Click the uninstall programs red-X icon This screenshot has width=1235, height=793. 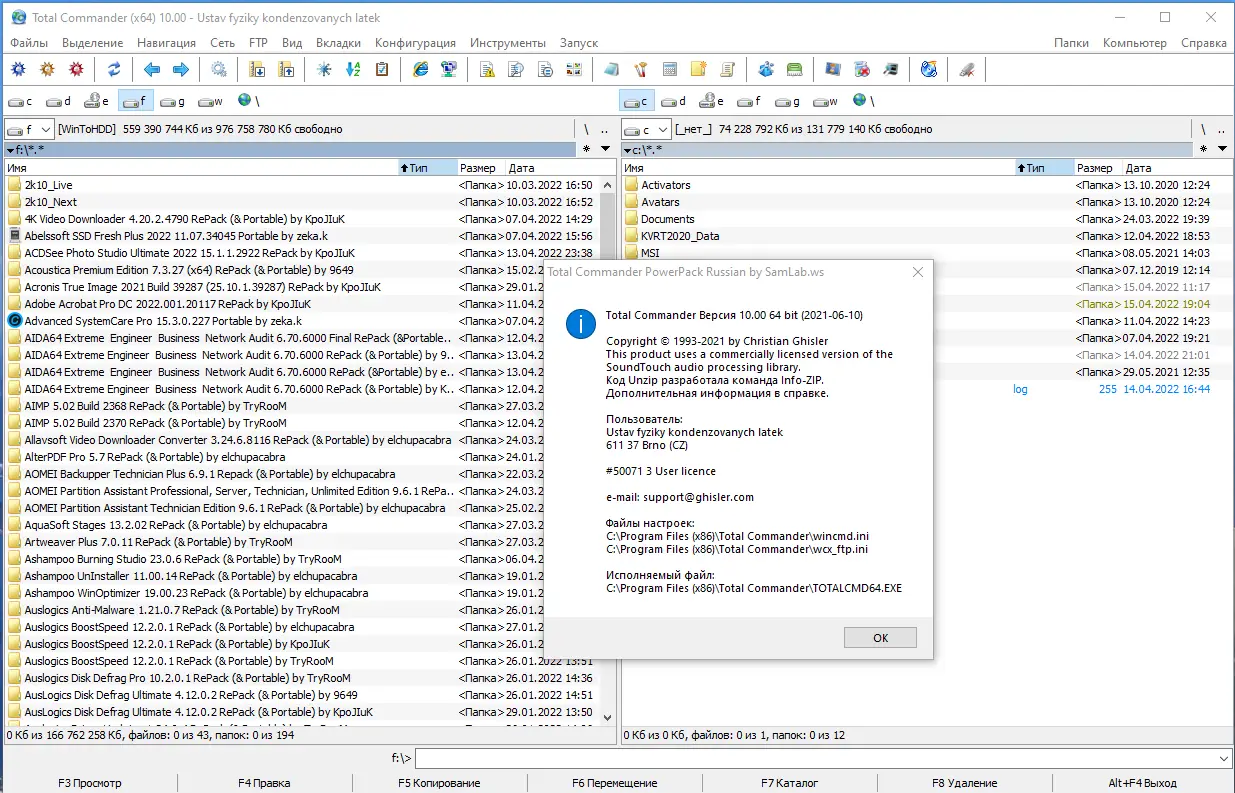(862, 69)
